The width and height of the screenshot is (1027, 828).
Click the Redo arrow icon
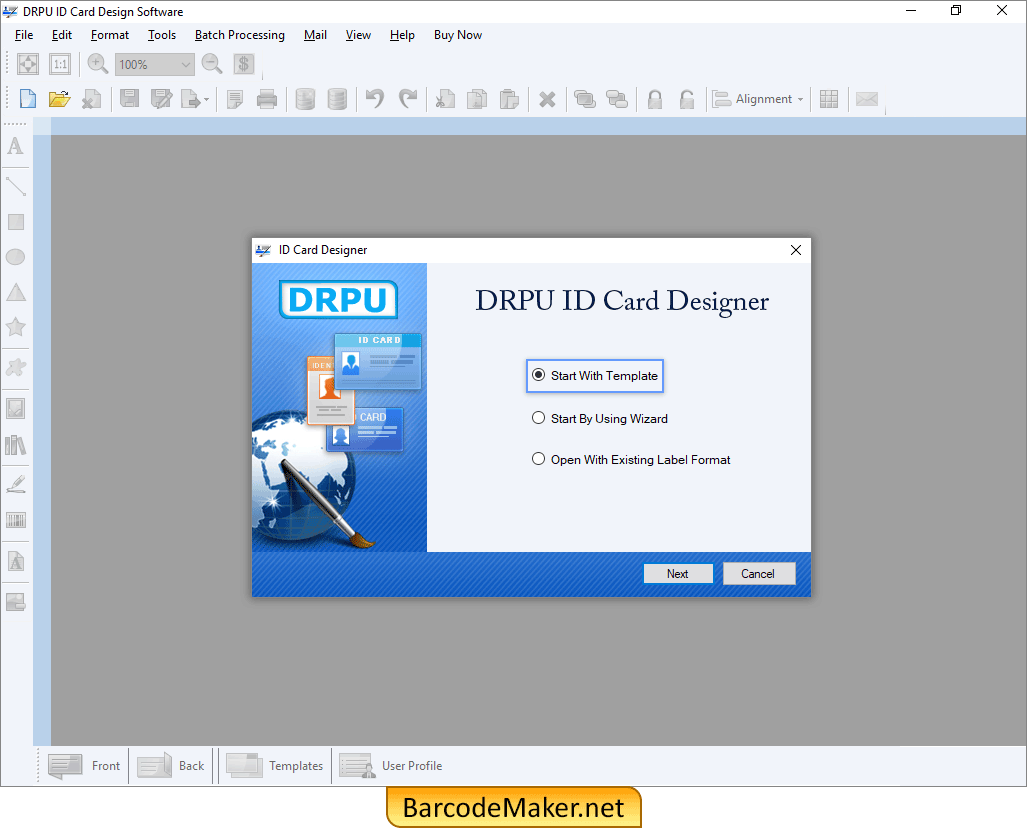point(407,99)
